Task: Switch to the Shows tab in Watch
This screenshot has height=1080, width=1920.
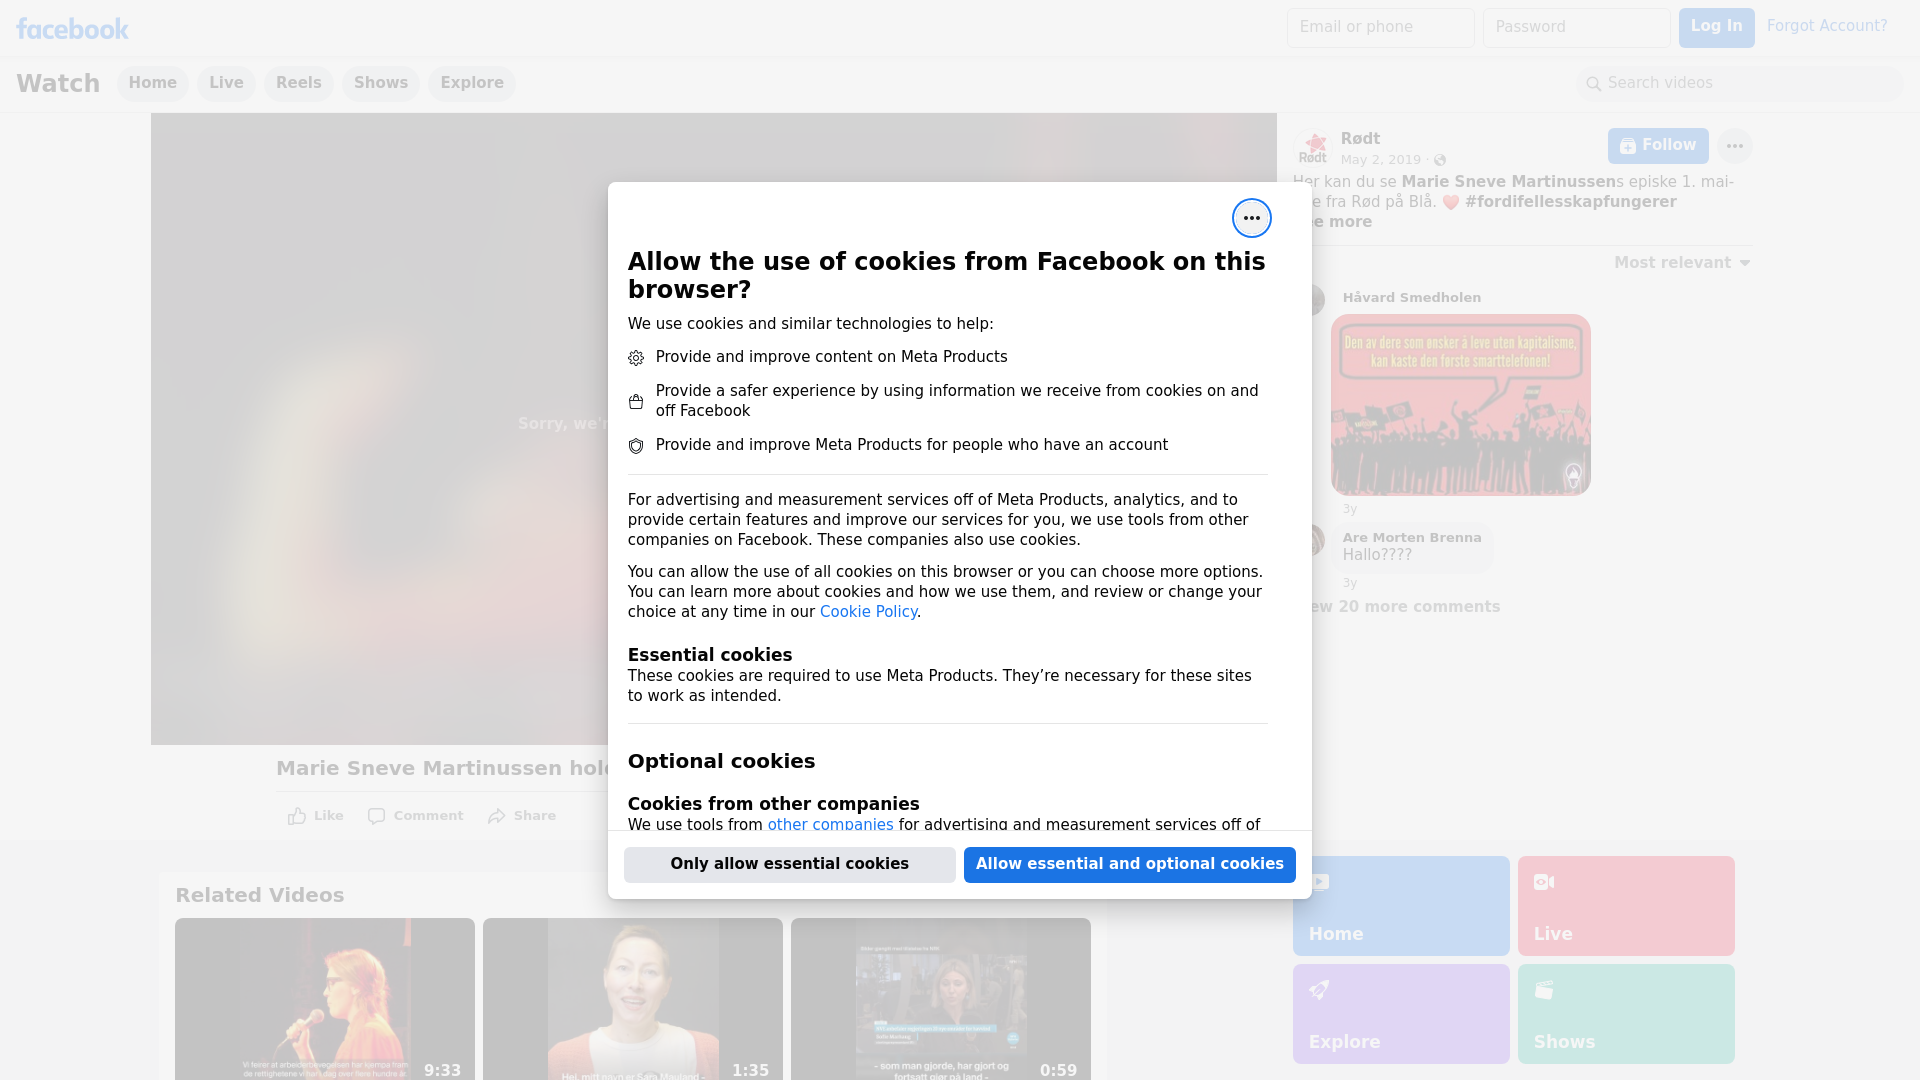Action: [380, 83]
